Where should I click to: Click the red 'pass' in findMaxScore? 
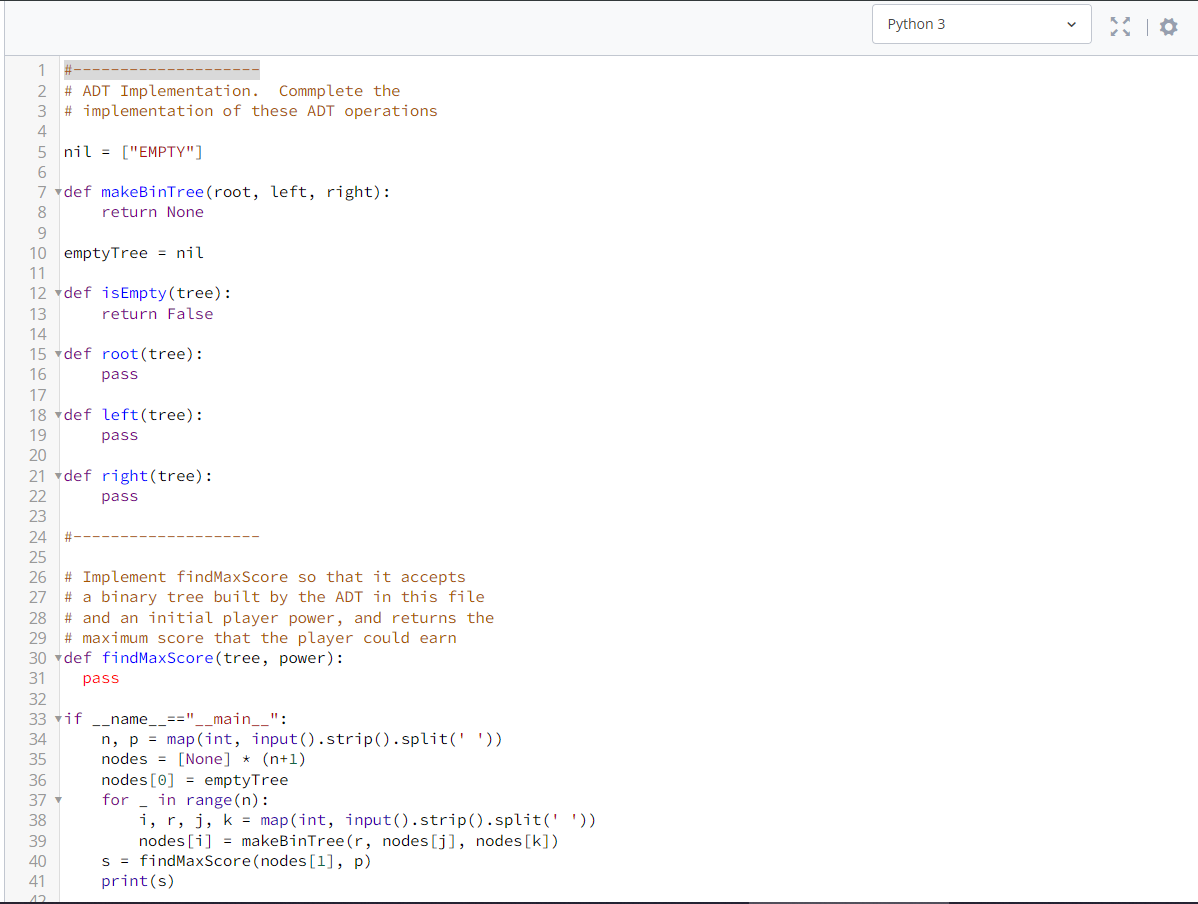point(101,679)
